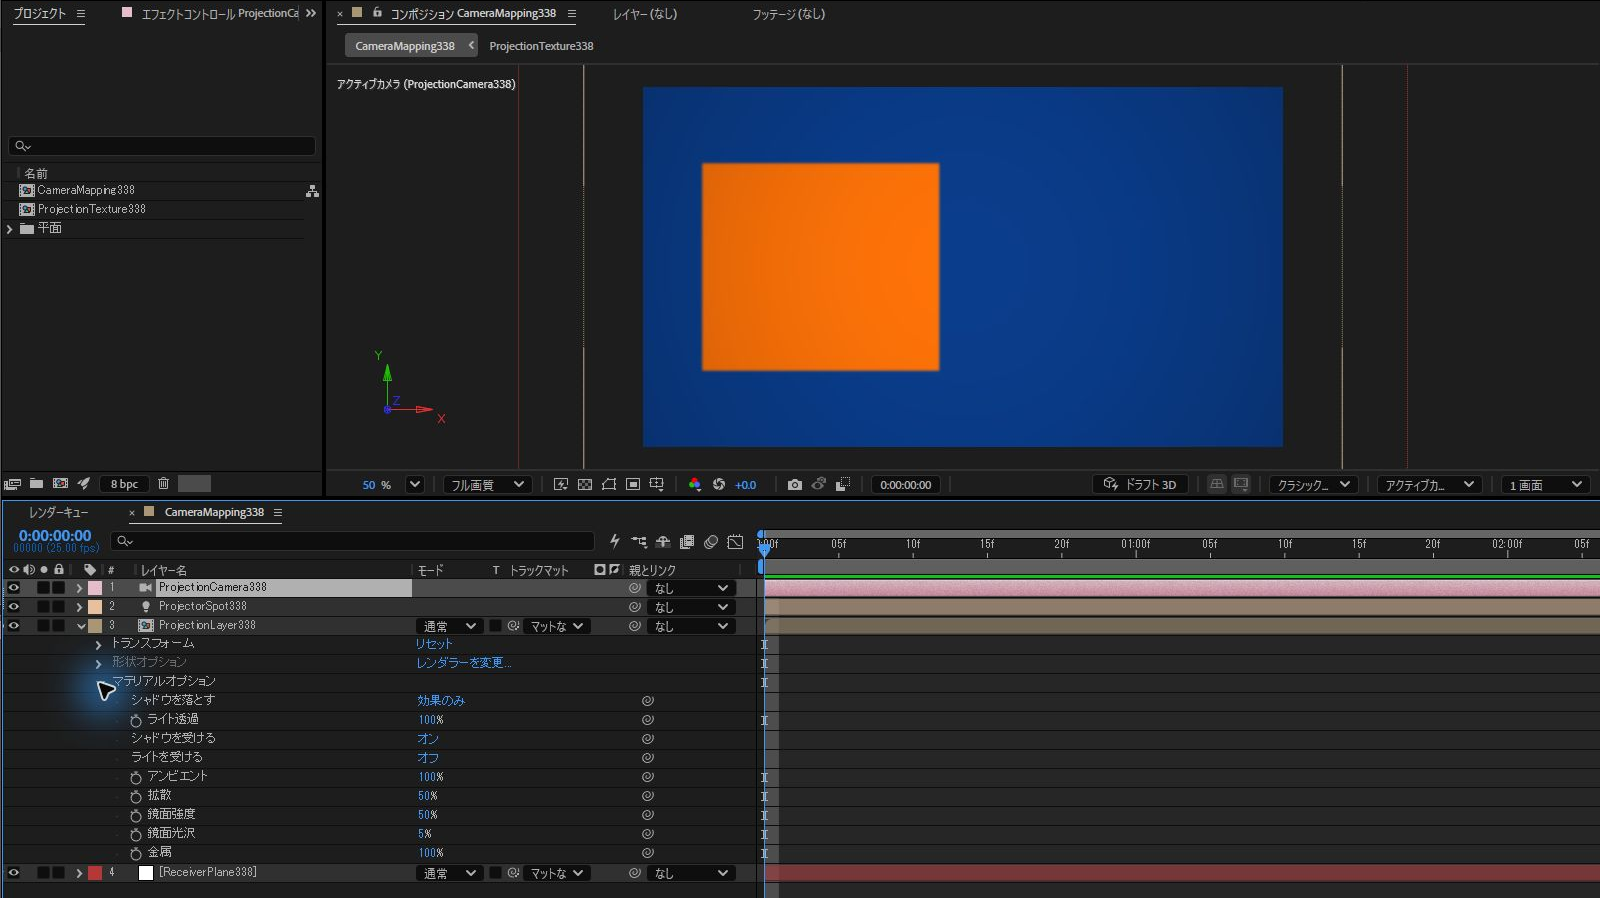1600x898 pixels.
Task: Open the region of interest tool
Action: click(x=633, y=485)
